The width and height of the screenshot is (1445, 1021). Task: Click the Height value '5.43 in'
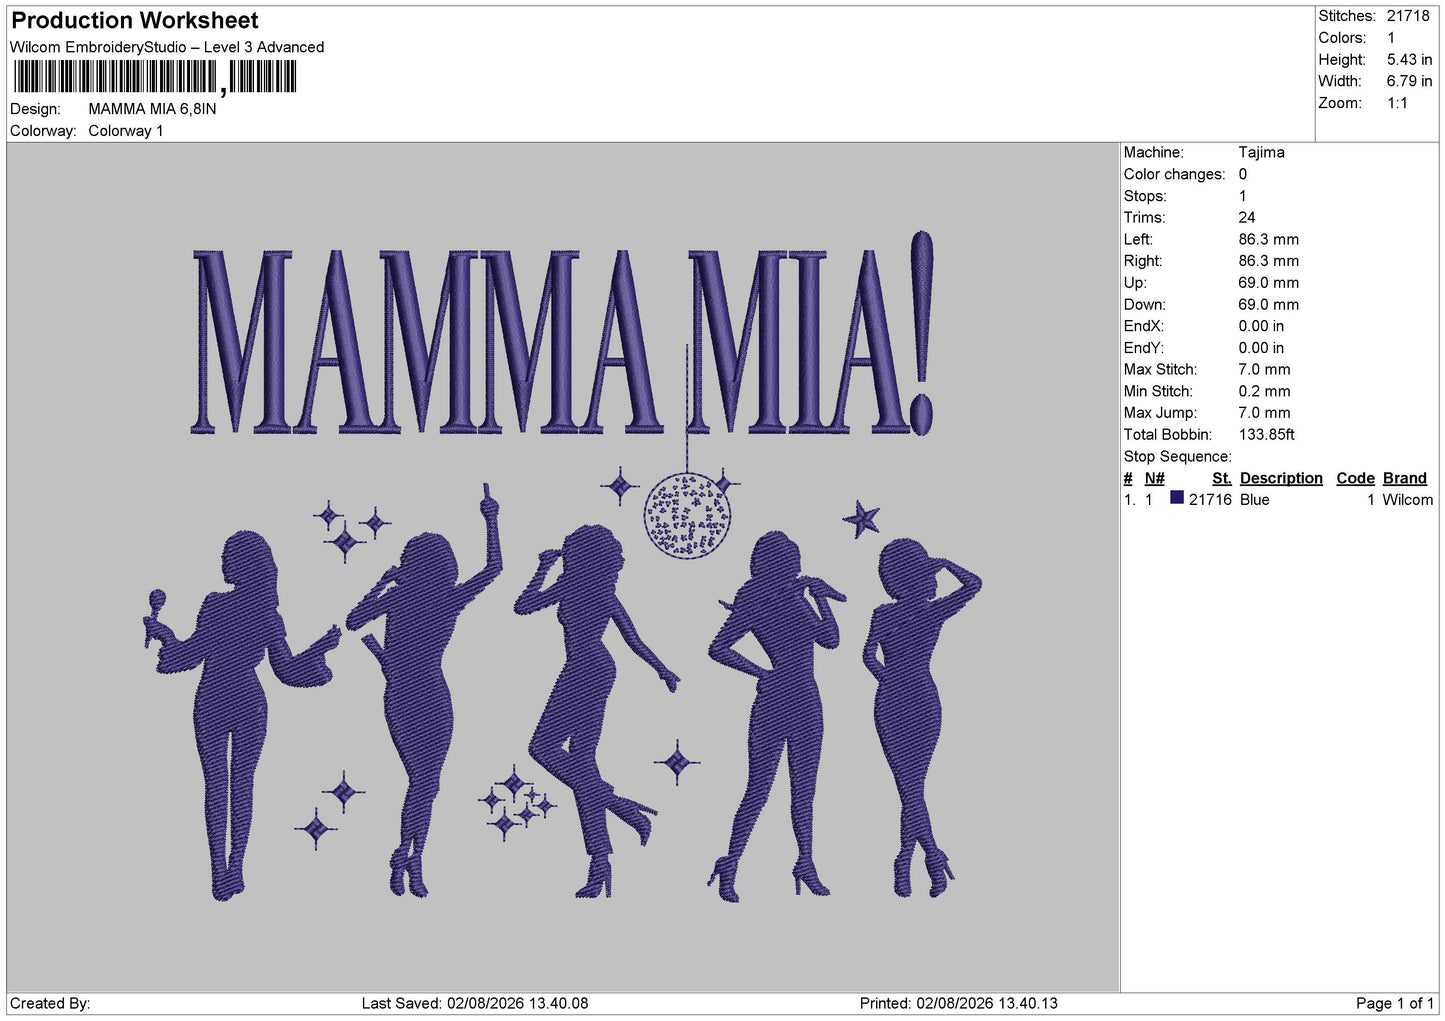pos(1409,60)
